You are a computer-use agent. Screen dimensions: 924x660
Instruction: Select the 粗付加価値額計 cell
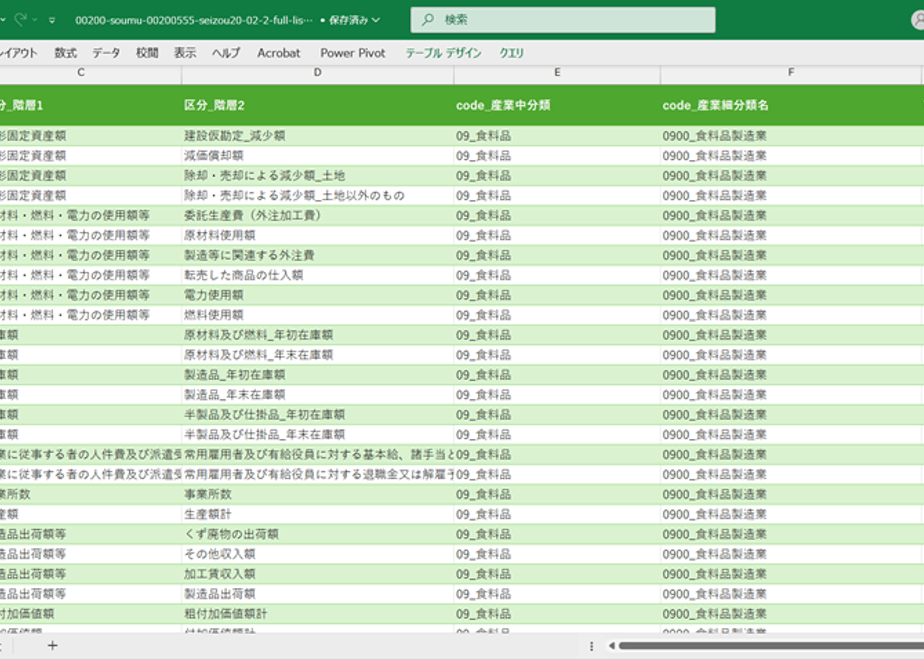click(318, 614)
